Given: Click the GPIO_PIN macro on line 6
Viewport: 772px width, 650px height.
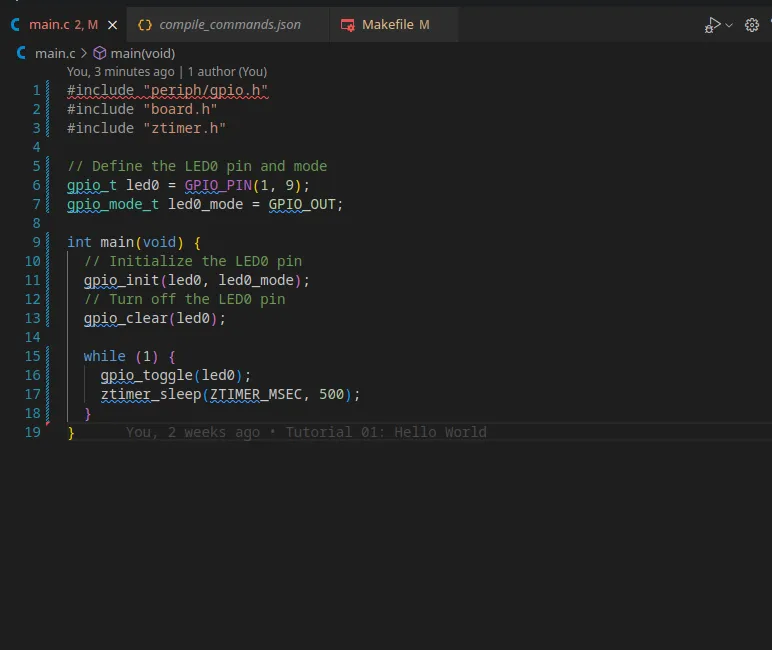Looking at the screenshot, I should 218,186.
